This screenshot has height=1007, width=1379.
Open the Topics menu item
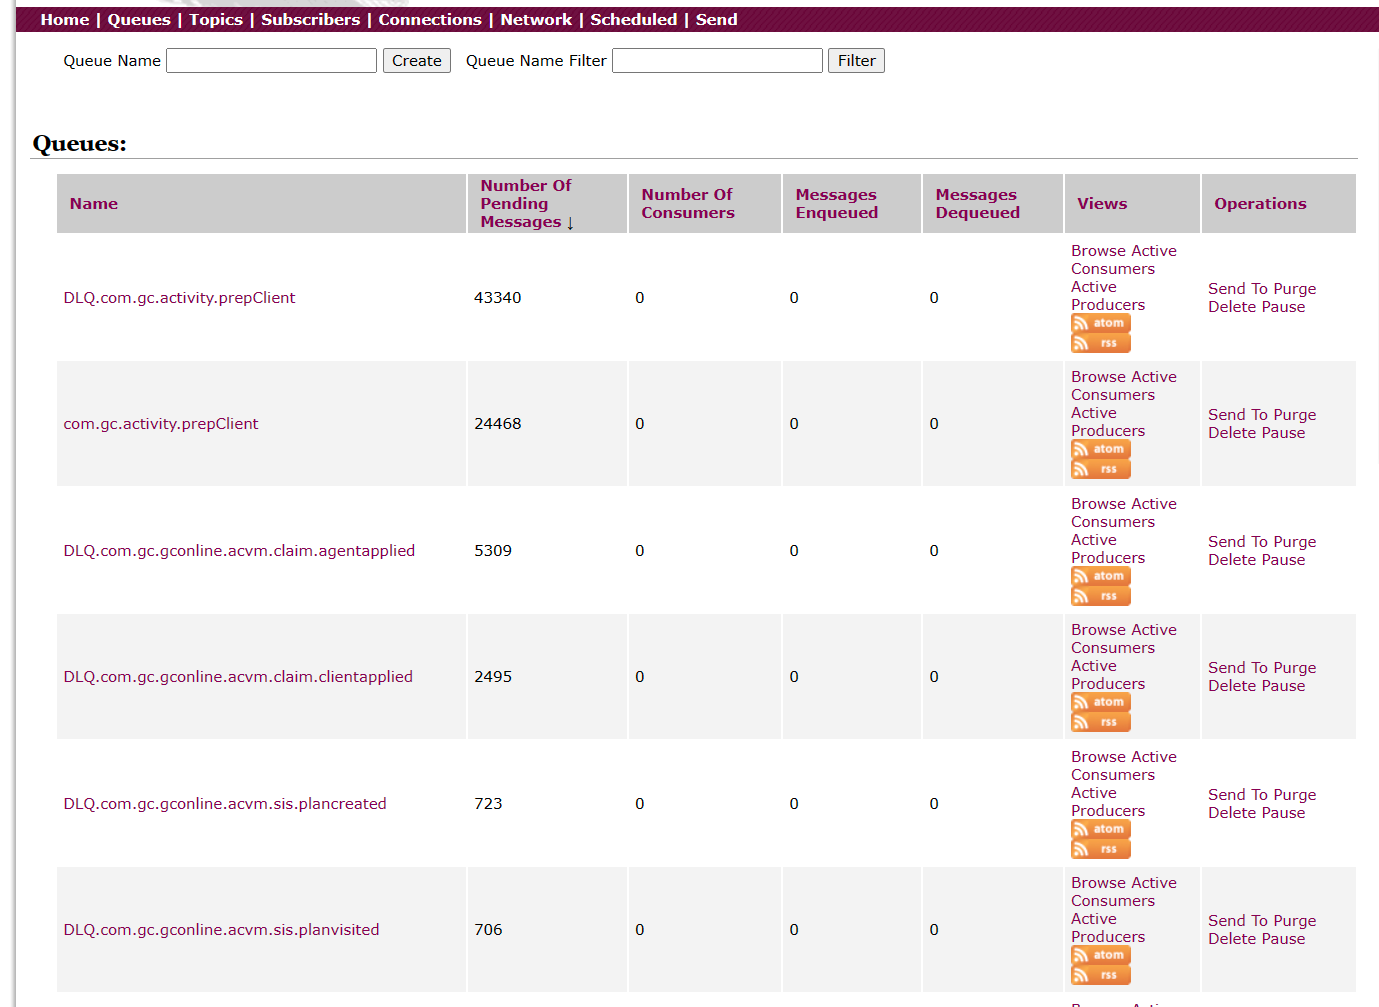[216, 20]
